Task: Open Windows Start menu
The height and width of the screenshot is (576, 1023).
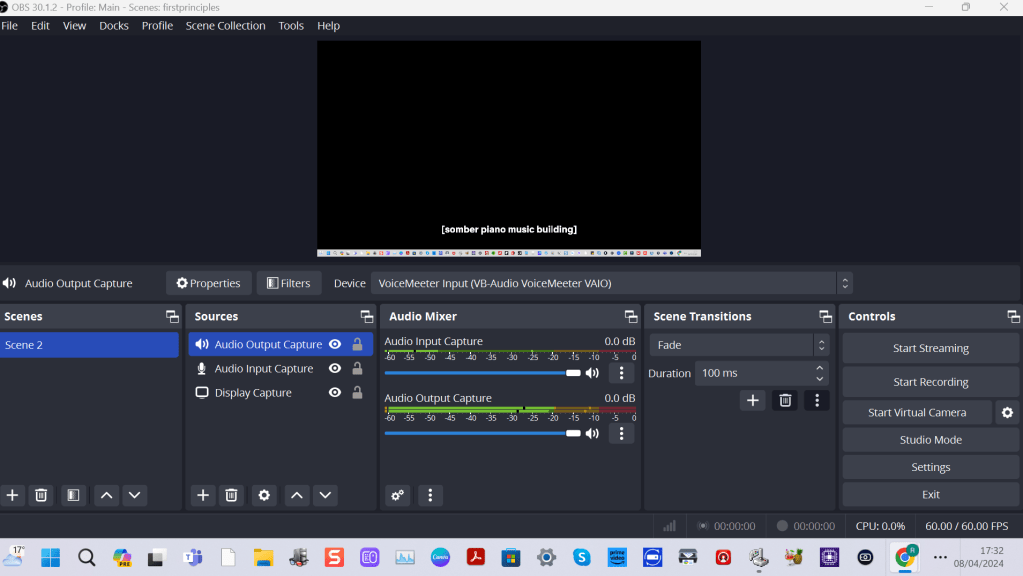Action: 50,557
